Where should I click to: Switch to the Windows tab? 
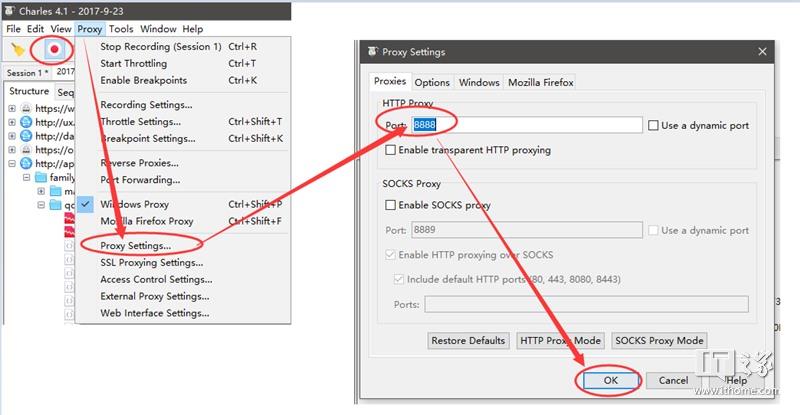479,82
